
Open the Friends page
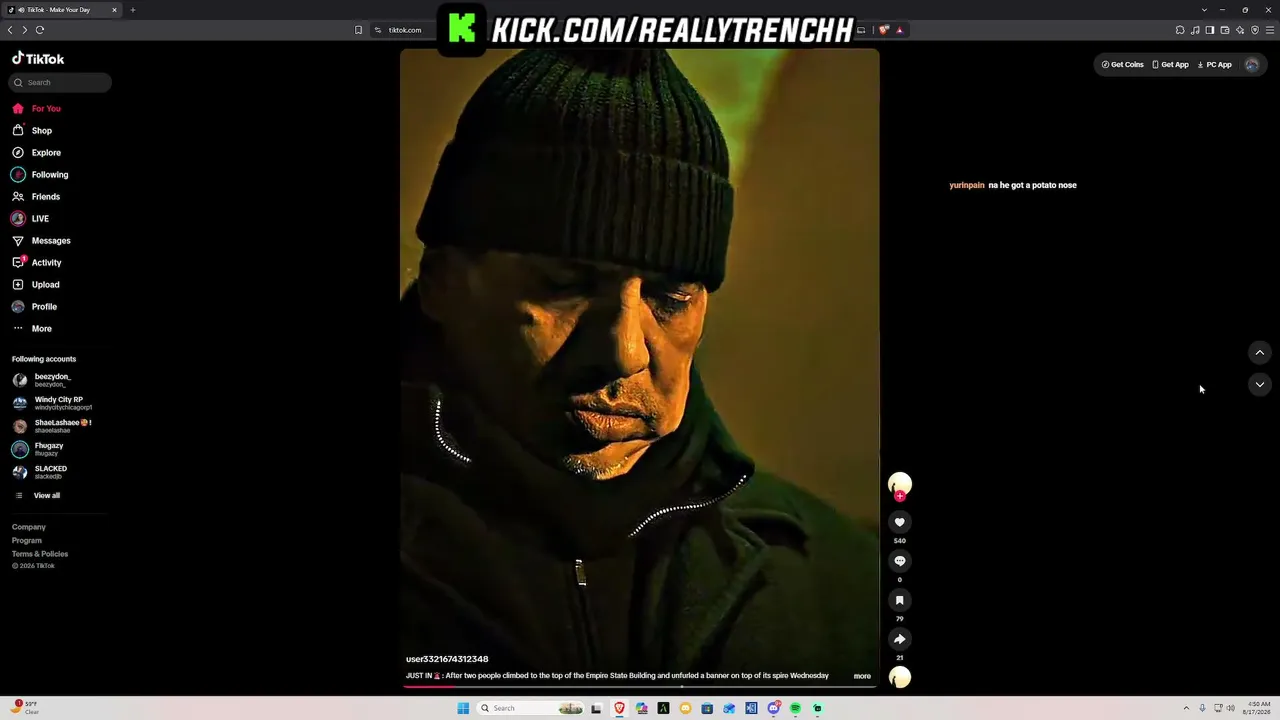[x=37, y=196]
